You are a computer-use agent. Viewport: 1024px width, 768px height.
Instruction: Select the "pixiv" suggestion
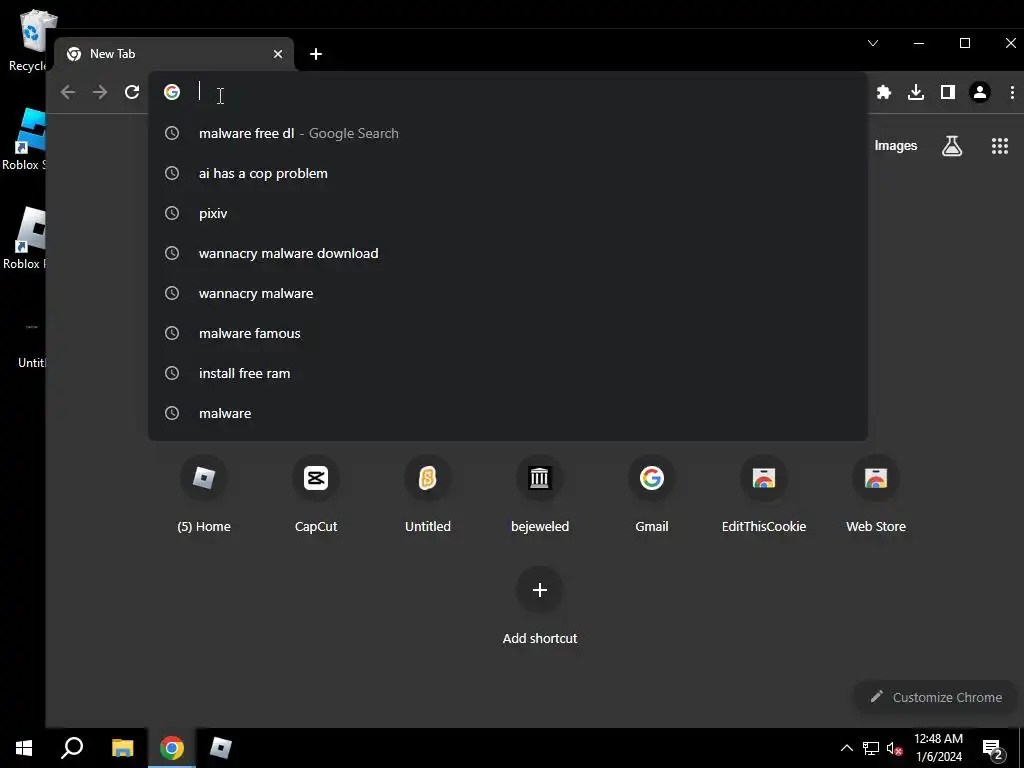click(508, 213)
